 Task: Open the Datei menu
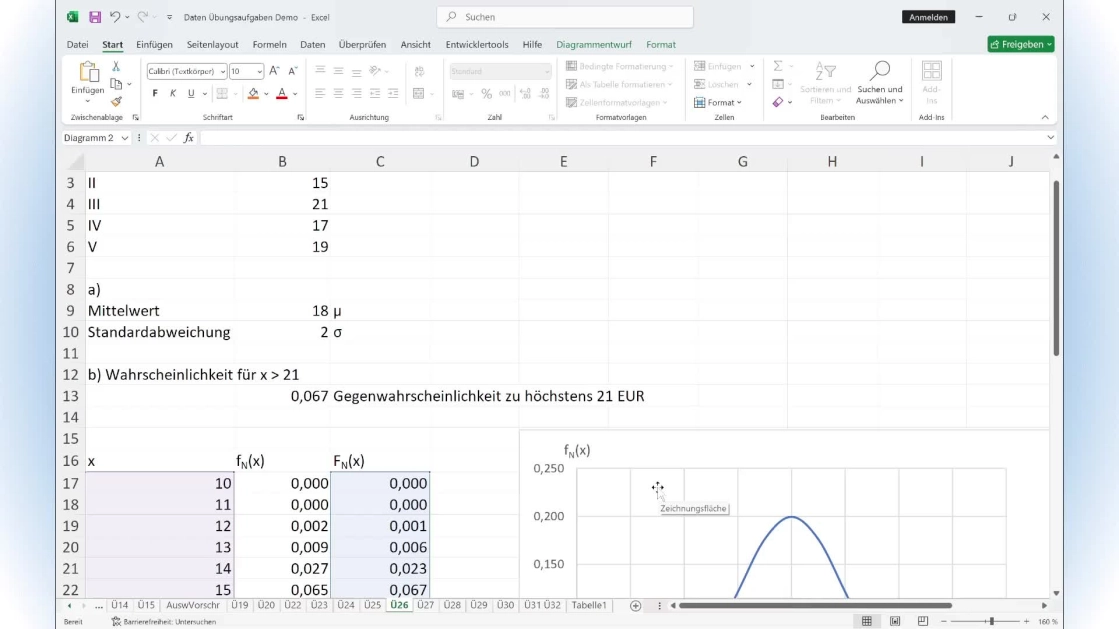[77, 44]
